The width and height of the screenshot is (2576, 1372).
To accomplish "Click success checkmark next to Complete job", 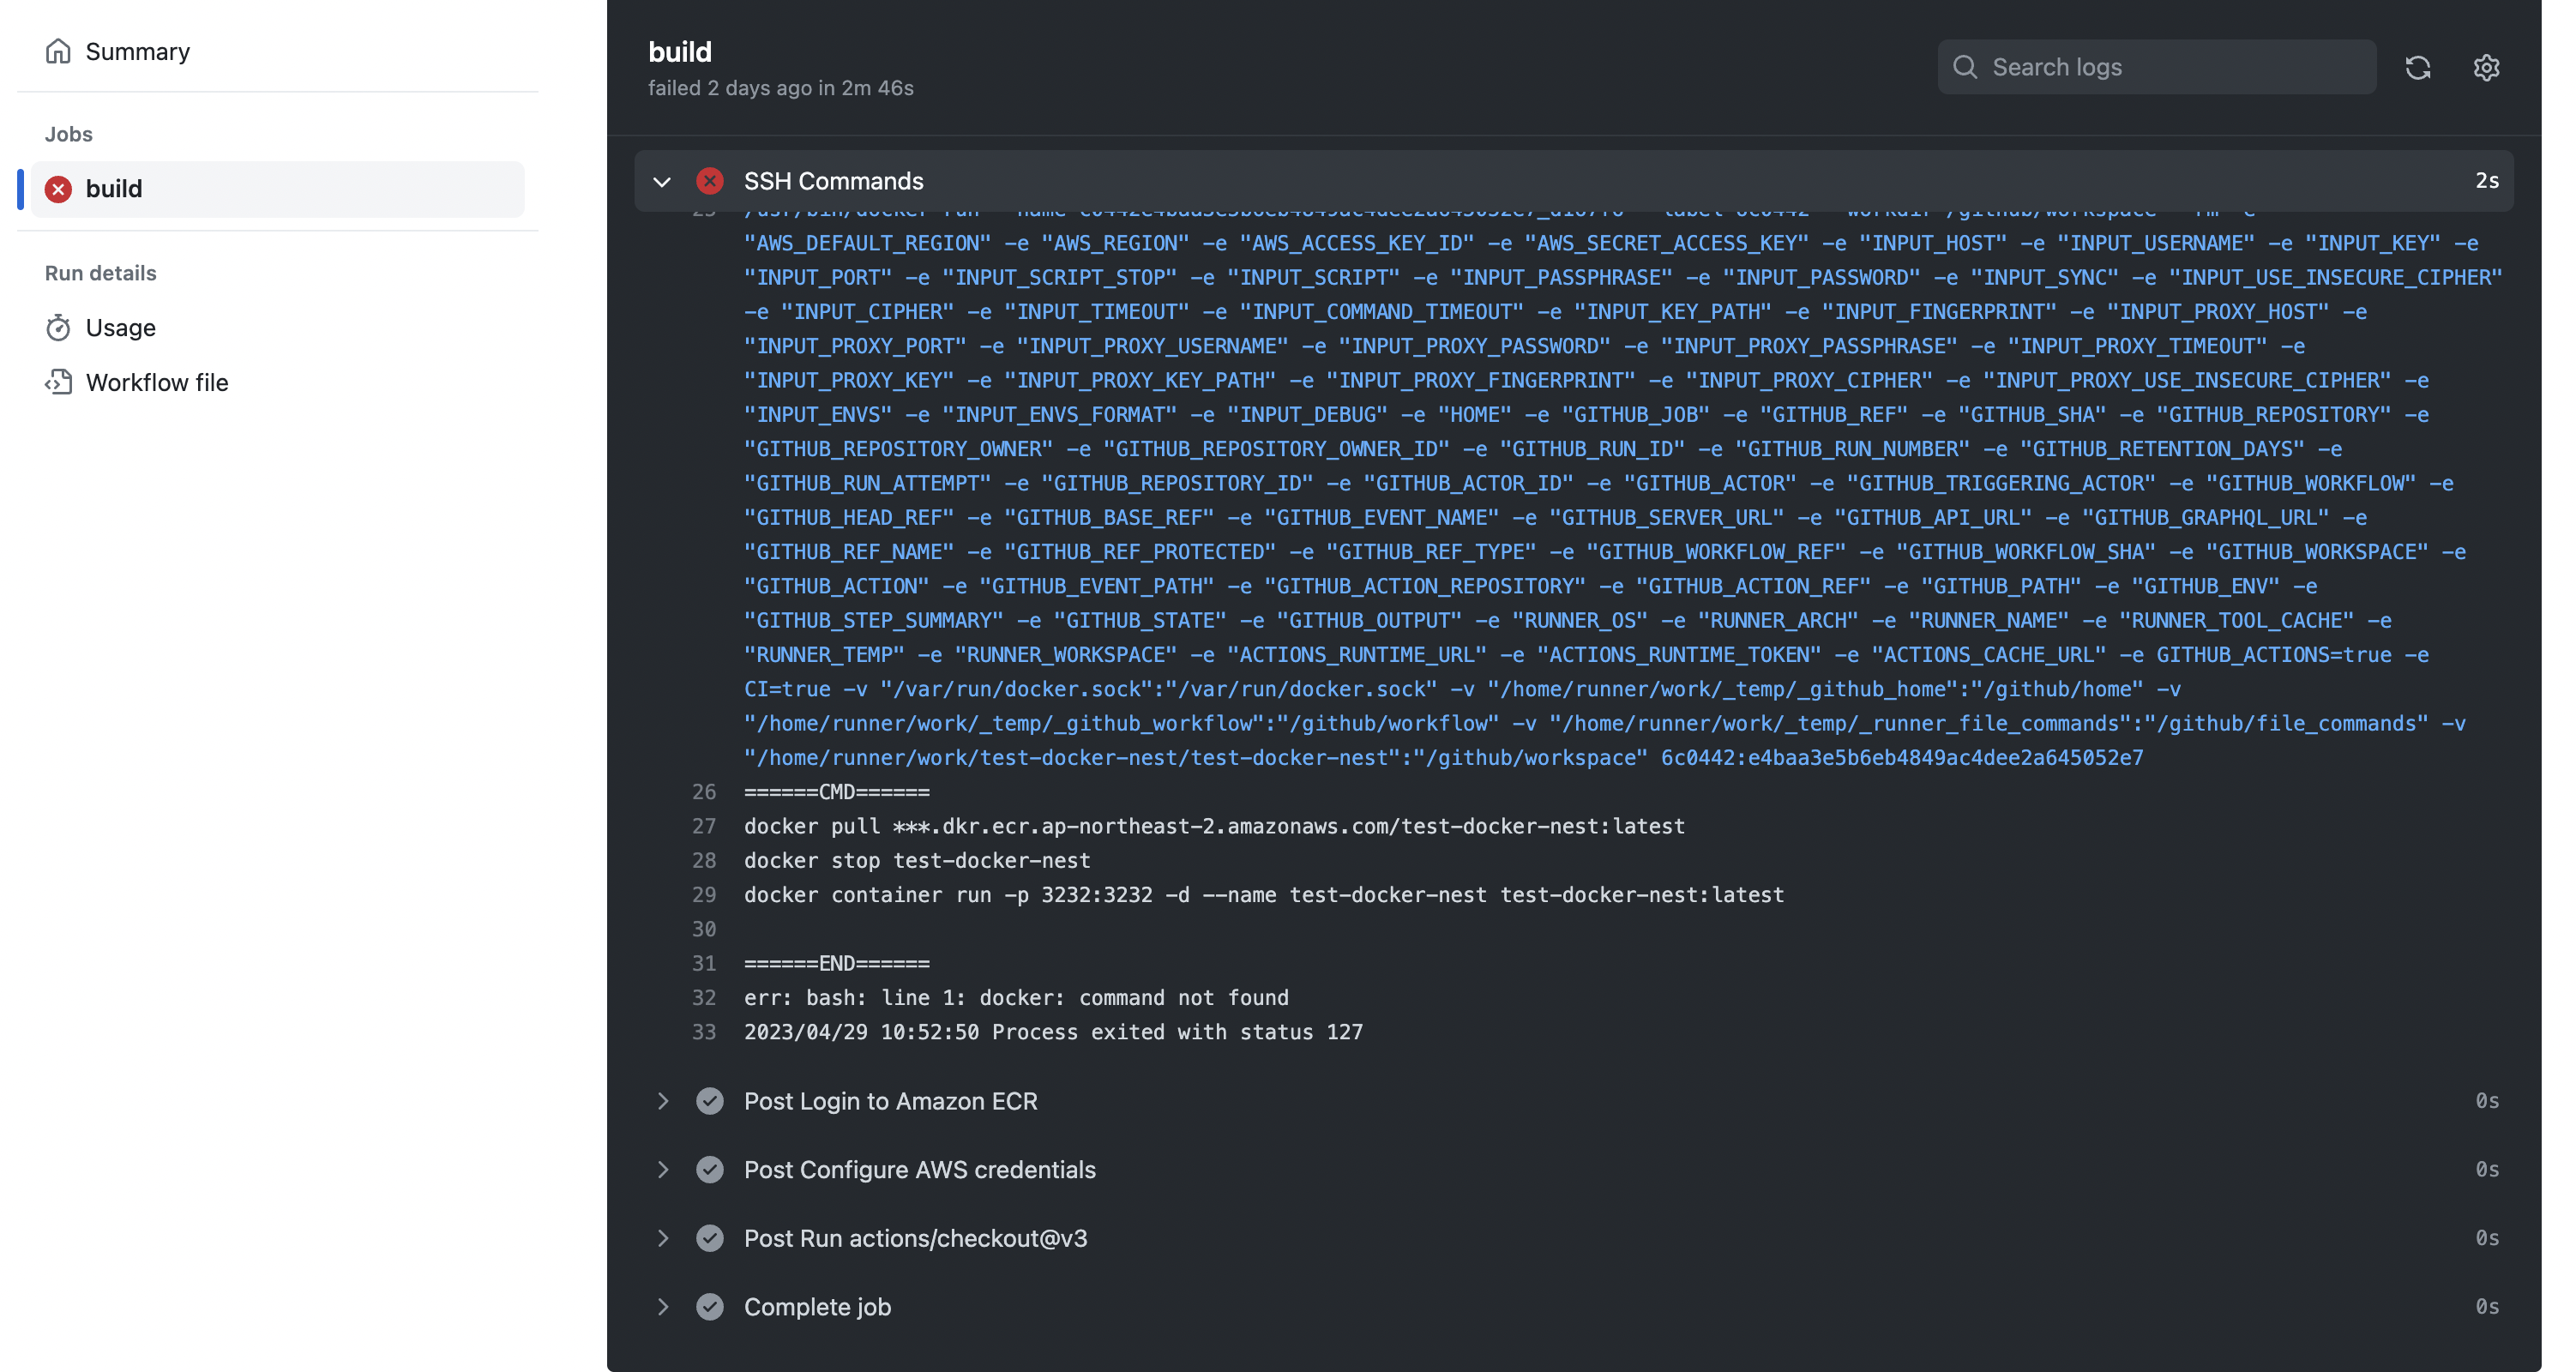I will [709, 1307].
